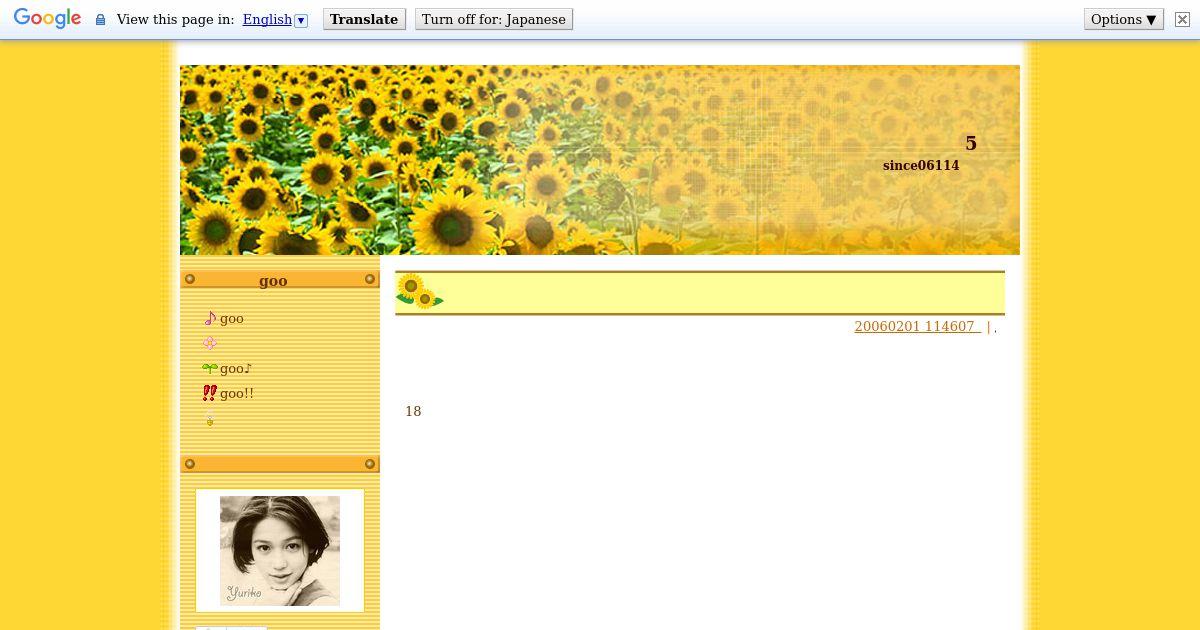
Task: Click the sunflower icon in the post header
Action: [x=420, y=291]
